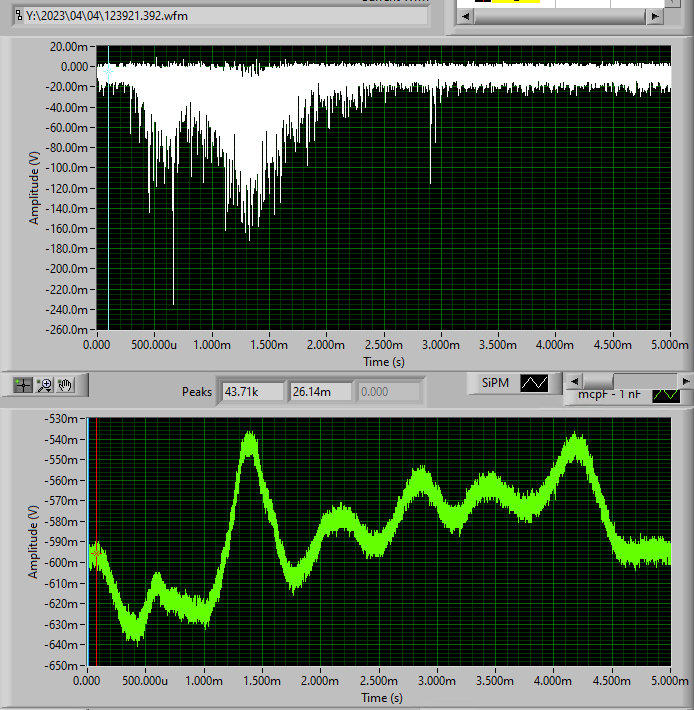
Task: Click the 20.00m upper Y-axis label
Action: [69, 47]
